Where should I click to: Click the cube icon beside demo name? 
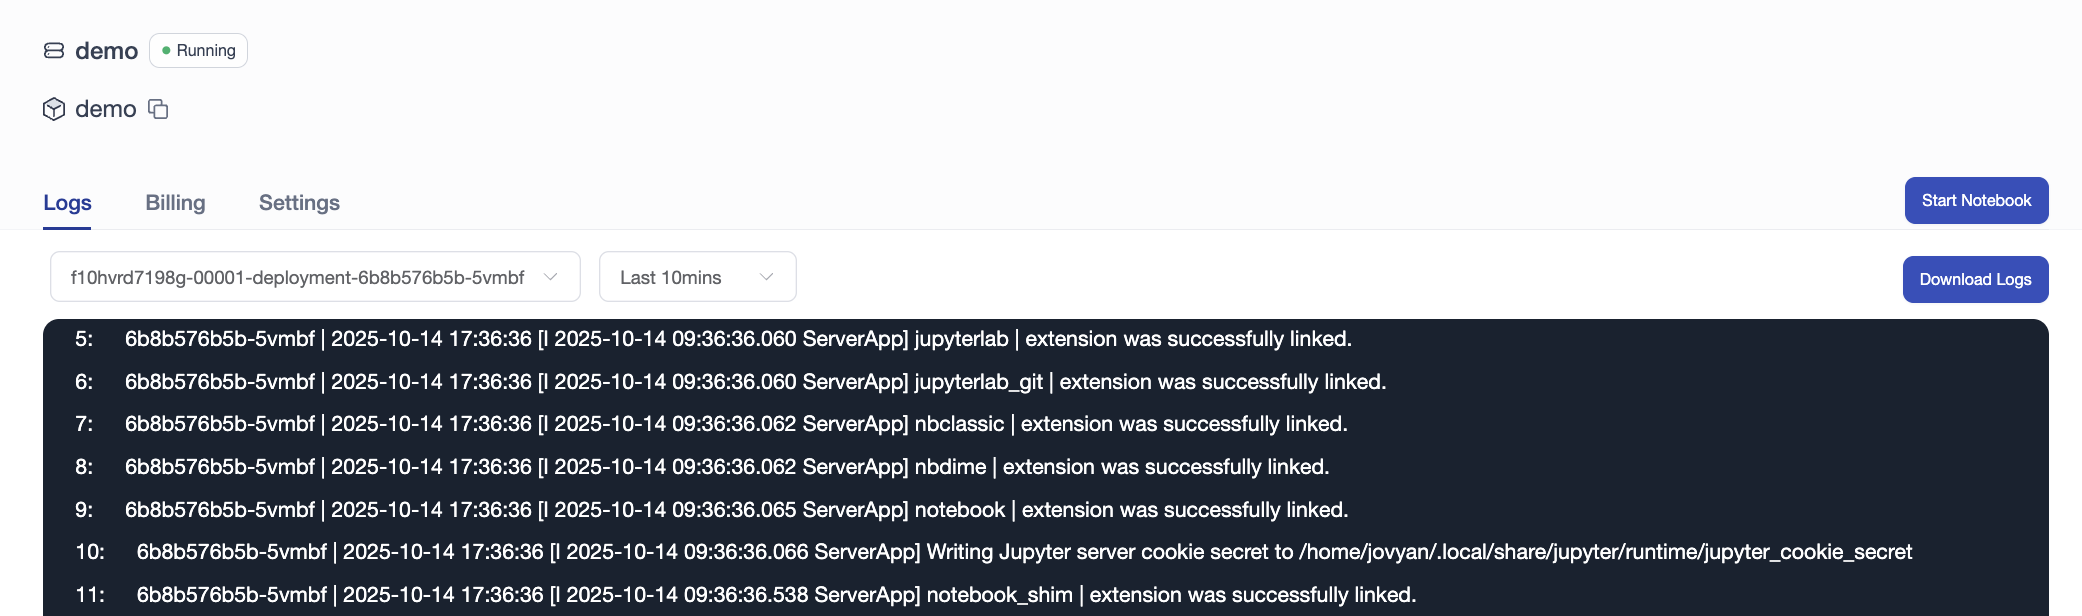[54, 109]
